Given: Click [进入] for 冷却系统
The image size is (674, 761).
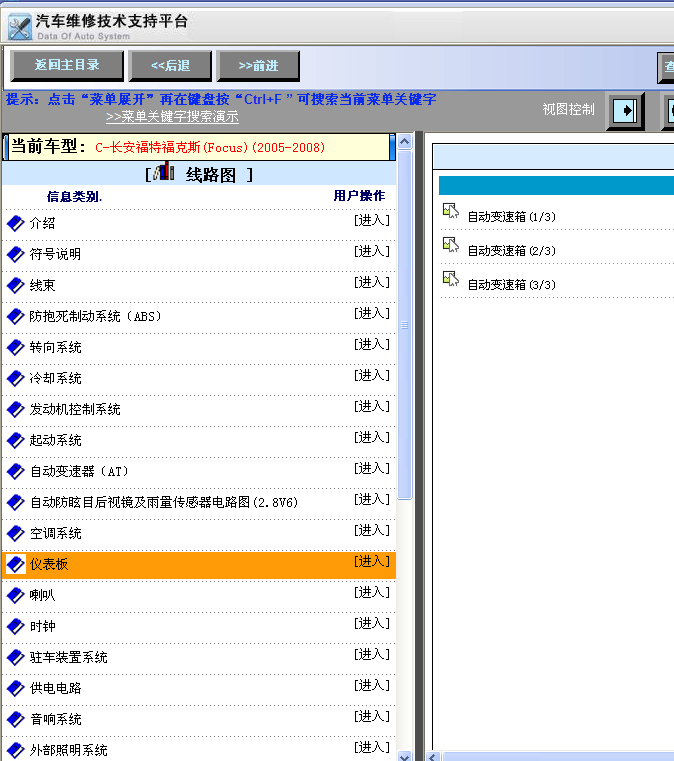Looking at the screenshot, I should coord(372,376).
